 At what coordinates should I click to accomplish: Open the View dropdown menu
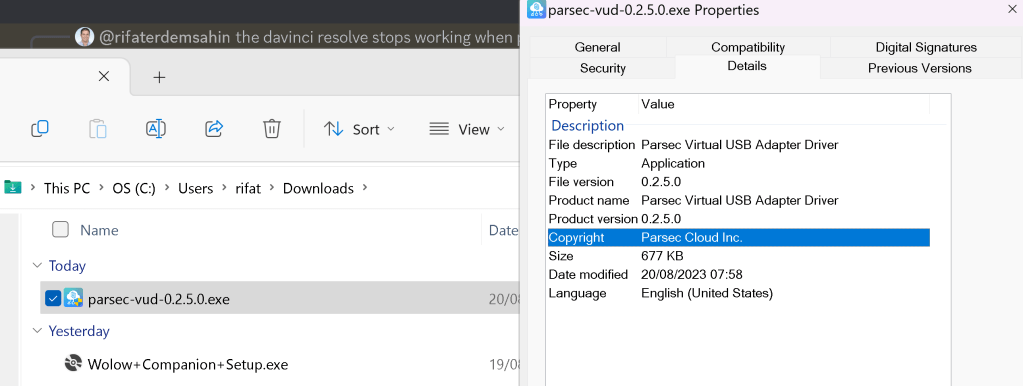click(x=467, y=129)
